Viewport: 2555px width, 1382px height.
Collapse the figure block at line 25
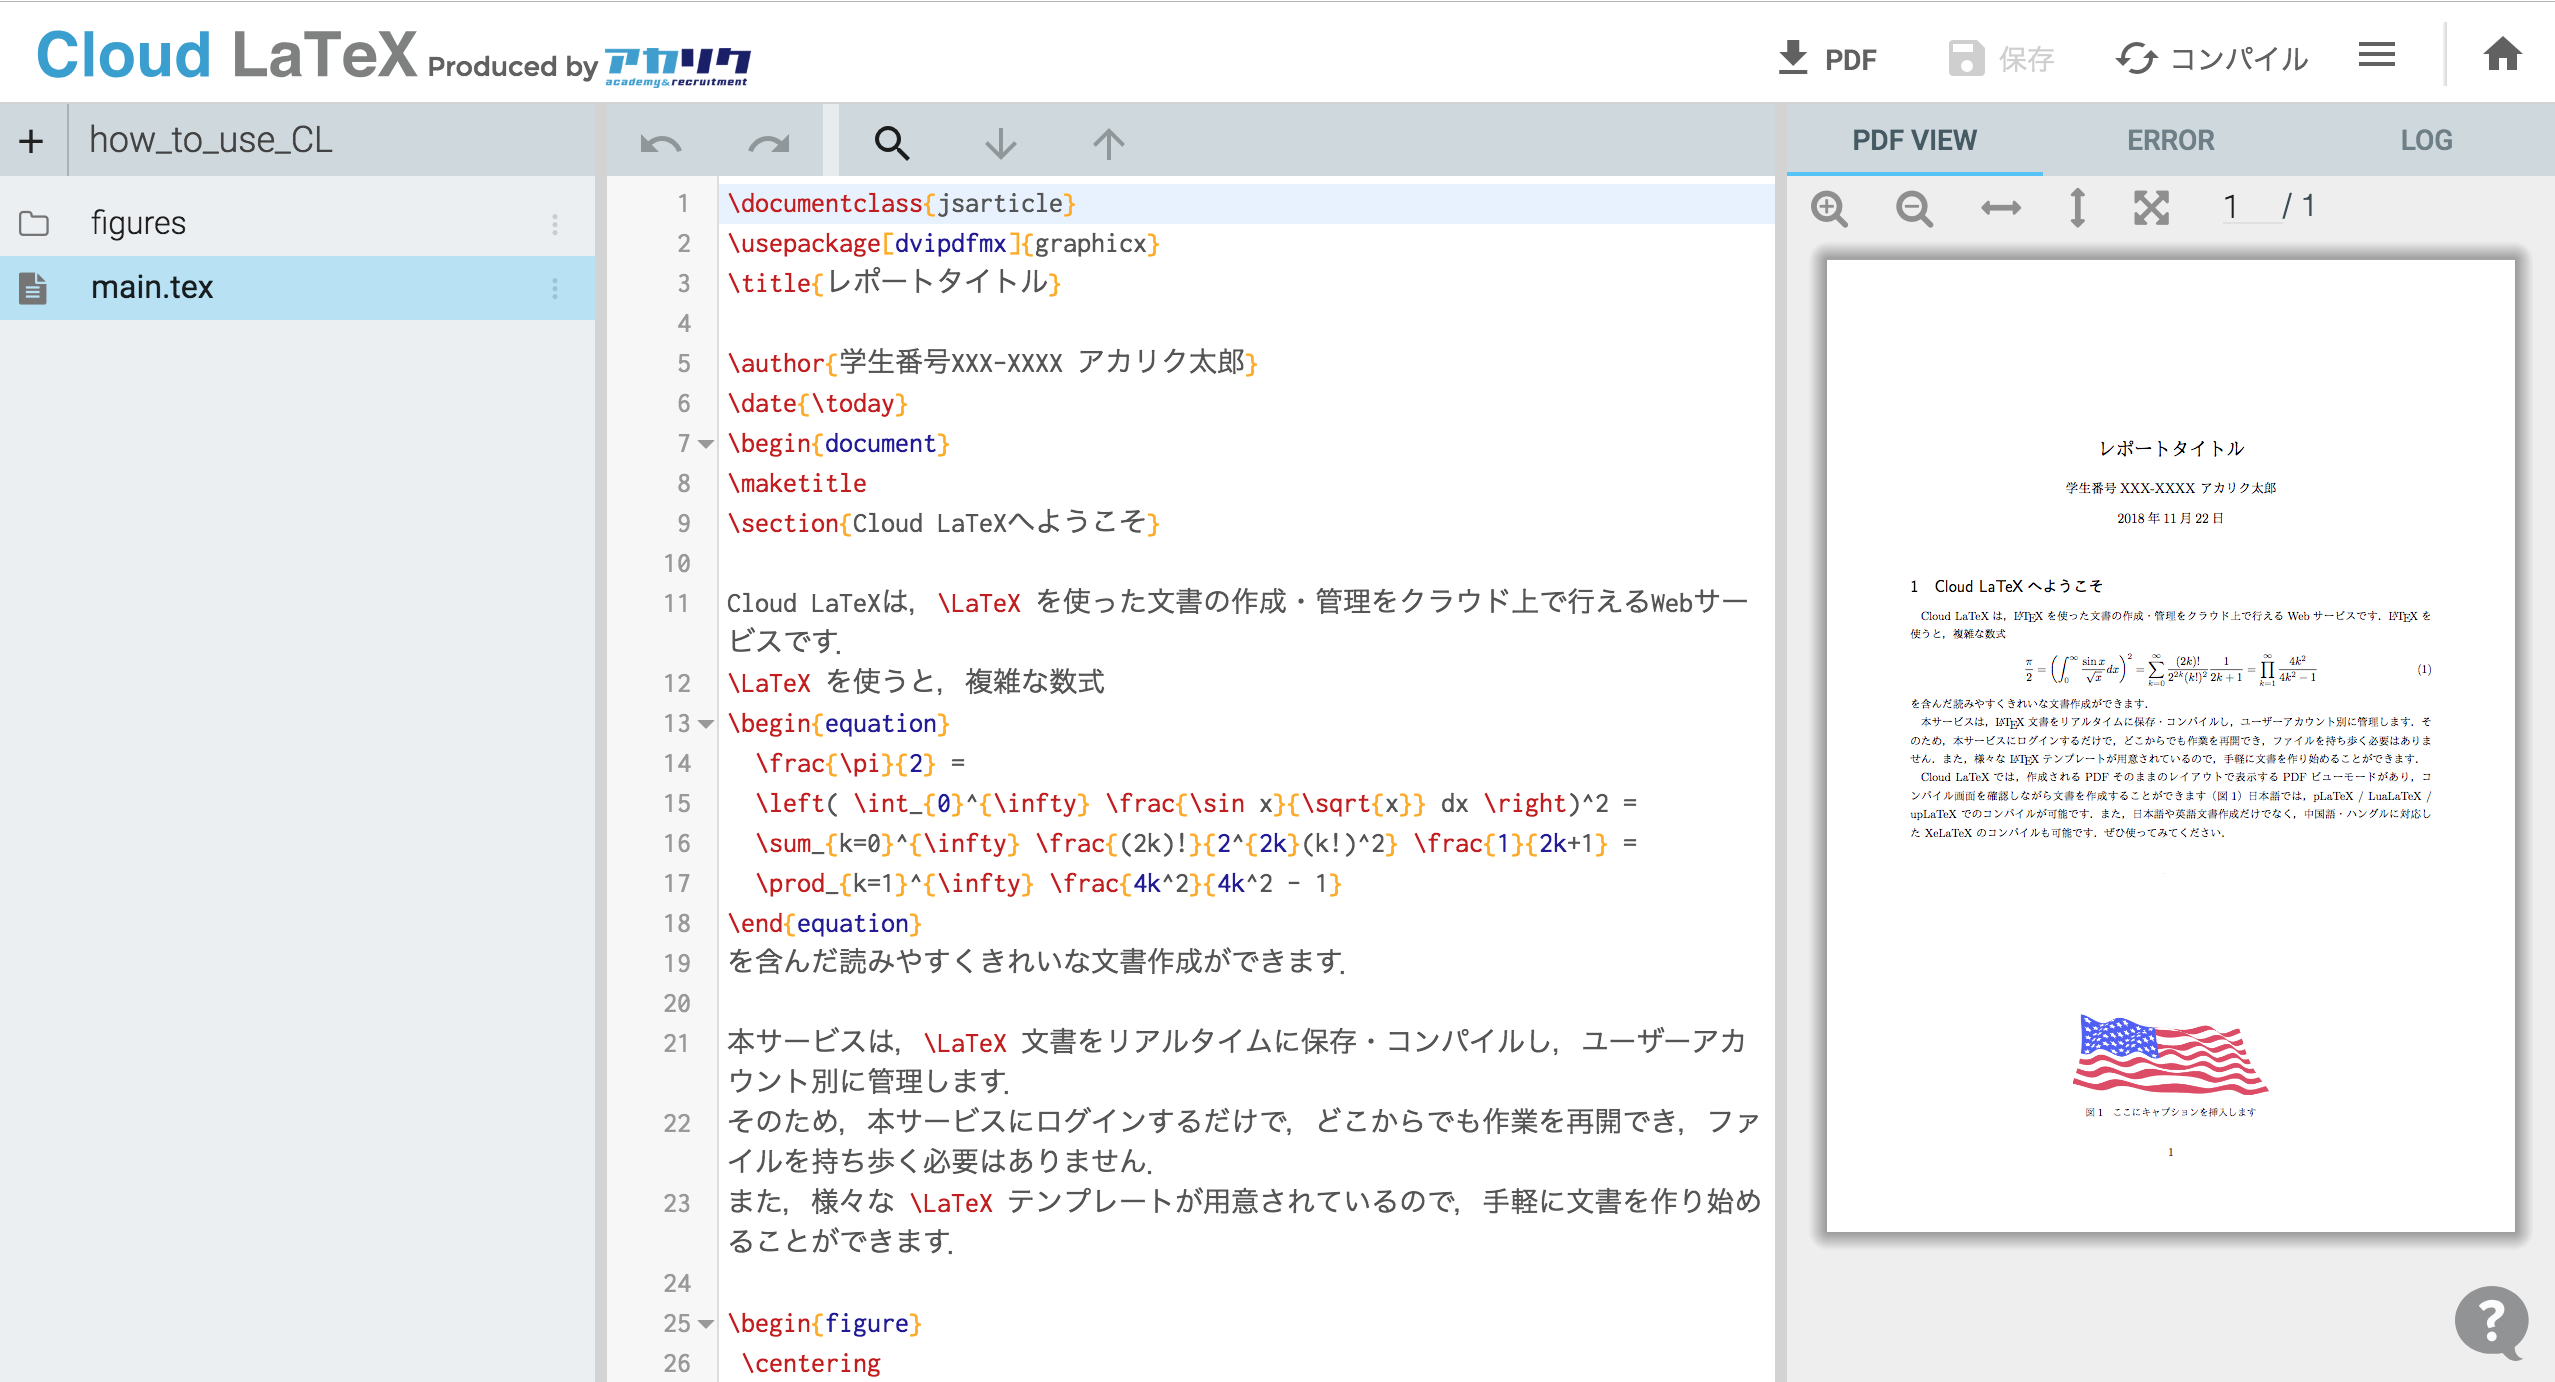[x=706, y=1324]
